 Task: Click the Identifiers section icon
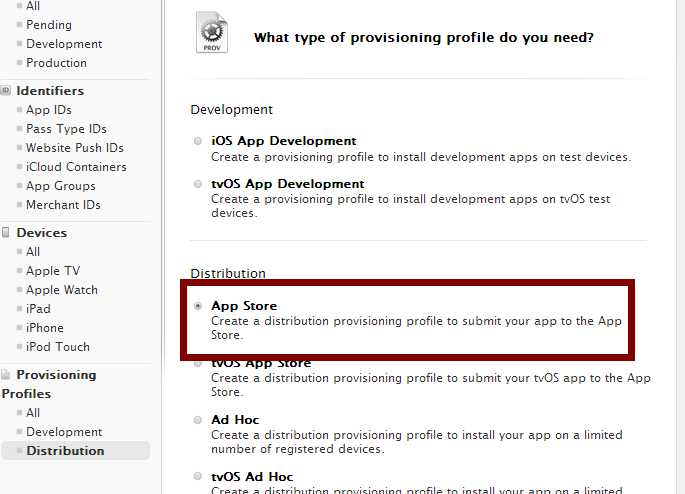click(6, 90)
